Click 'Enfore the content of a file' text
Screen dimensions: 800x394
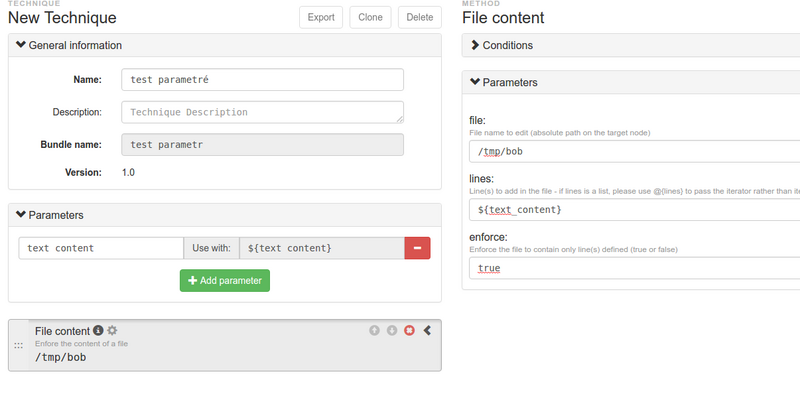81,343
